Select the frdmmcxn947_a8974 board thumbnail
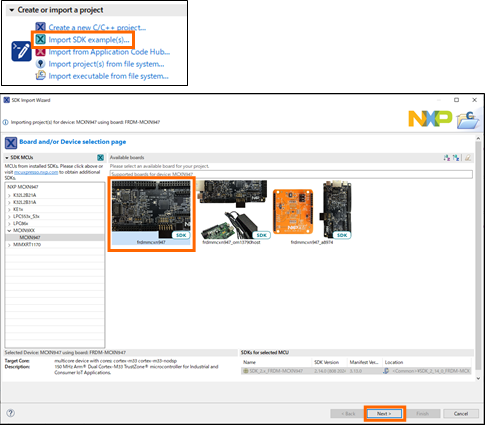487x426 pixels. pos(312,213)
